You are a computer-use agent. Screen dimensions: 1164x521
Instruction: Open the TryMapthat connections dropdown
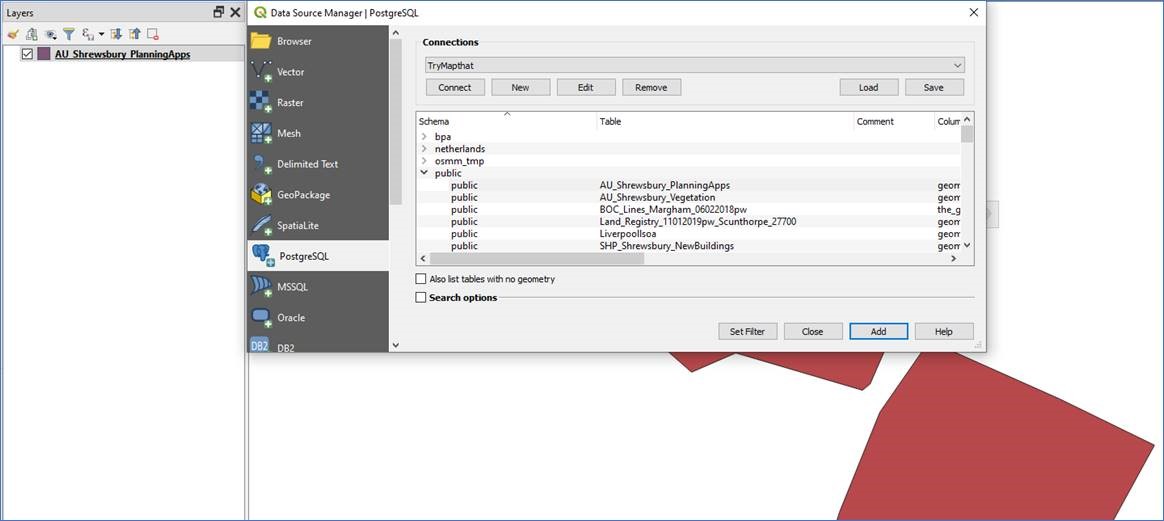[695, 65]
